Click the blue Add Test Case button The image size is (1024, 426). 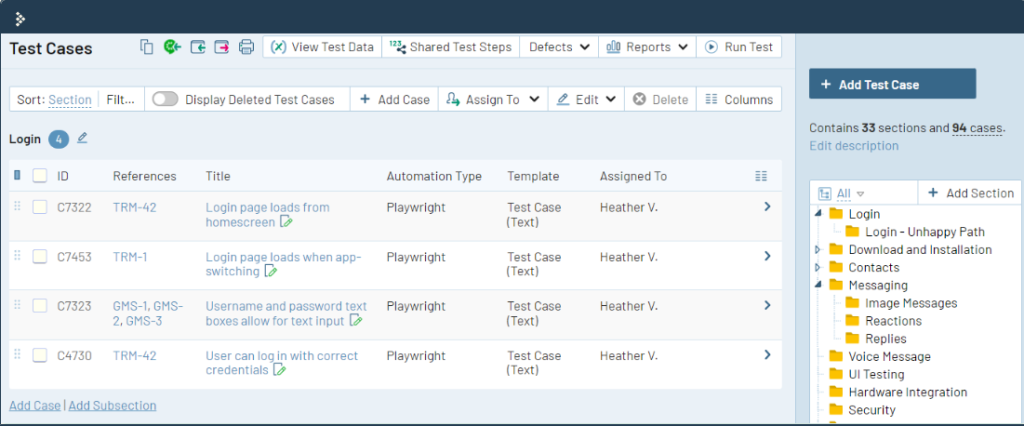coord(892,84)
